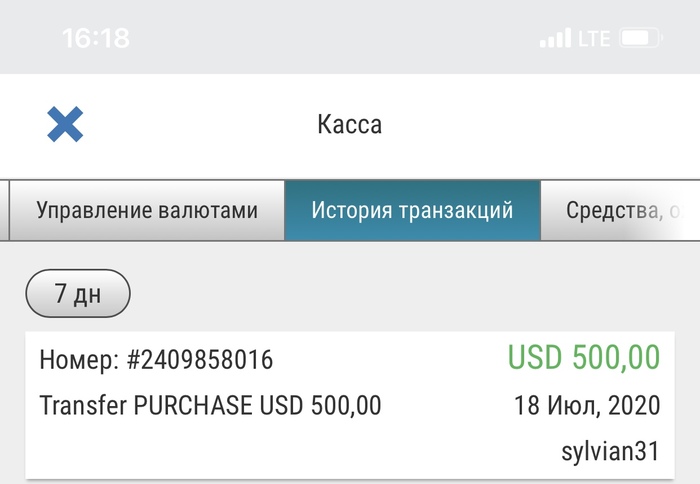This screenshot has width=700, height=484.
Task: Close the Касса screen with the blue X
Action: [x=65, y=124]
